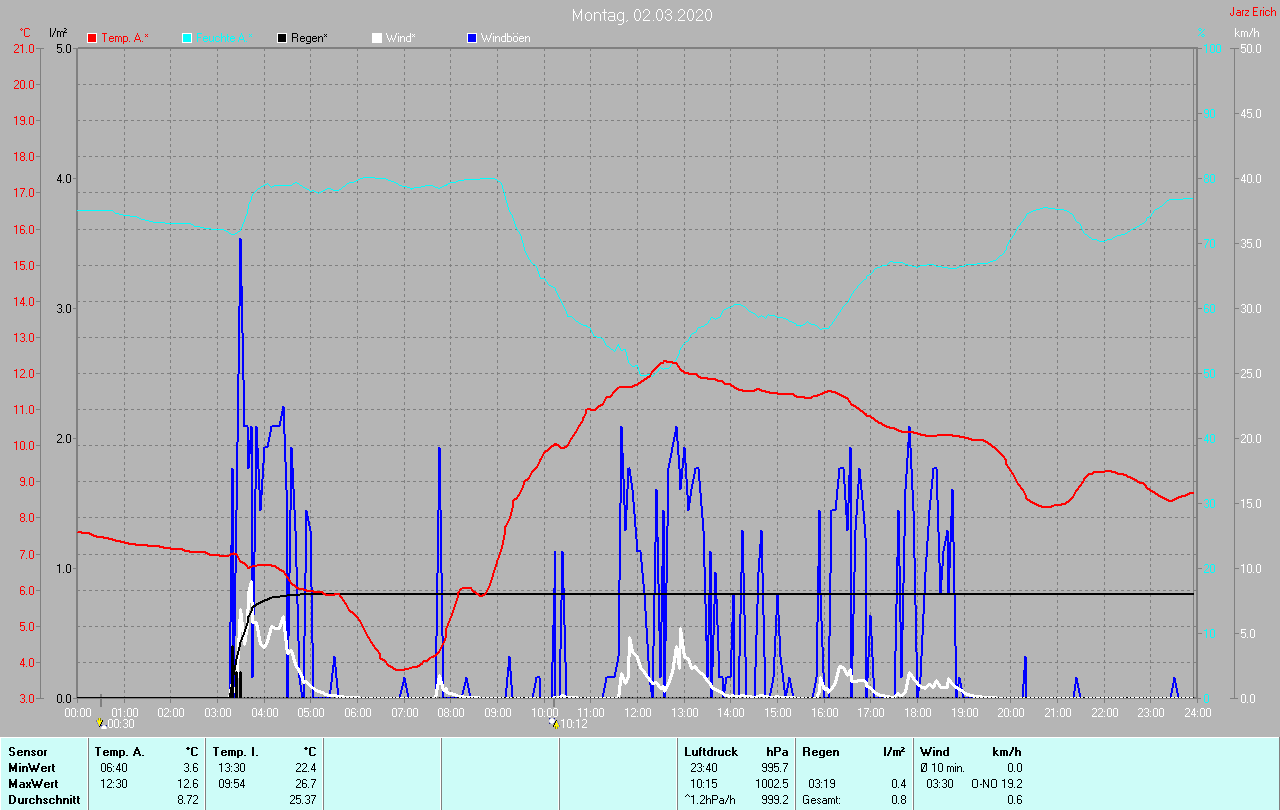Select the Temp. A.* legend label
This screenshot has height=810, width=1280.
[125, 38]
